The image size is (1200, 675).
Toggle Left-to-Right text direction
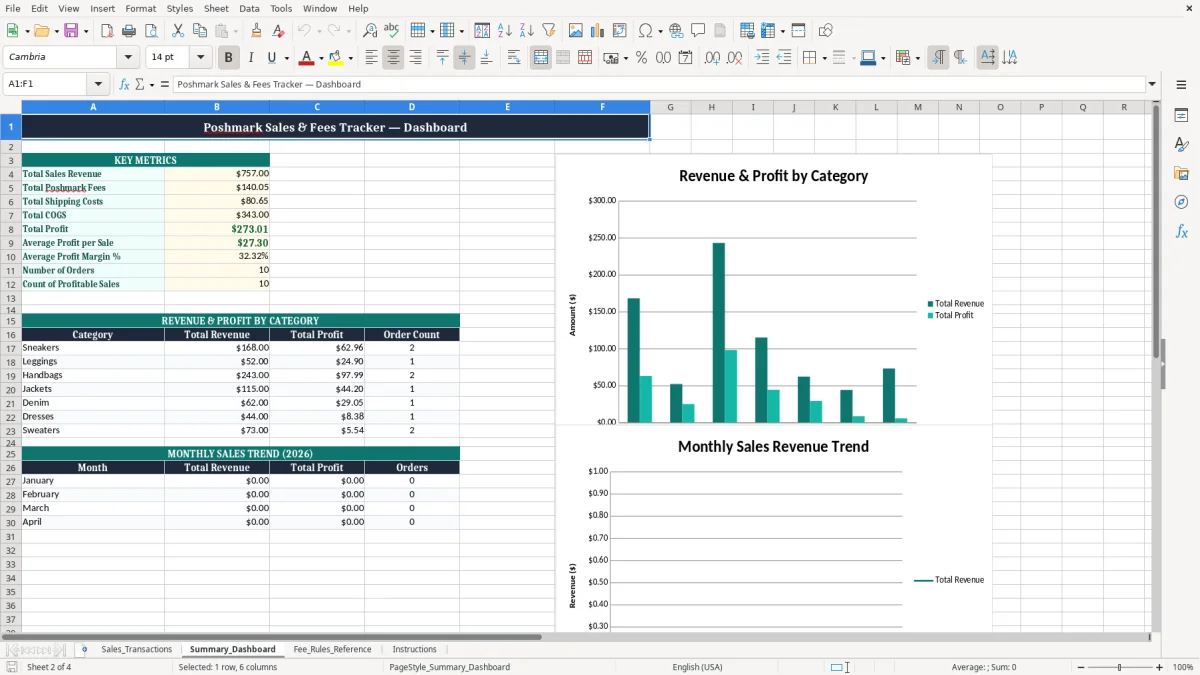(938, 58)
